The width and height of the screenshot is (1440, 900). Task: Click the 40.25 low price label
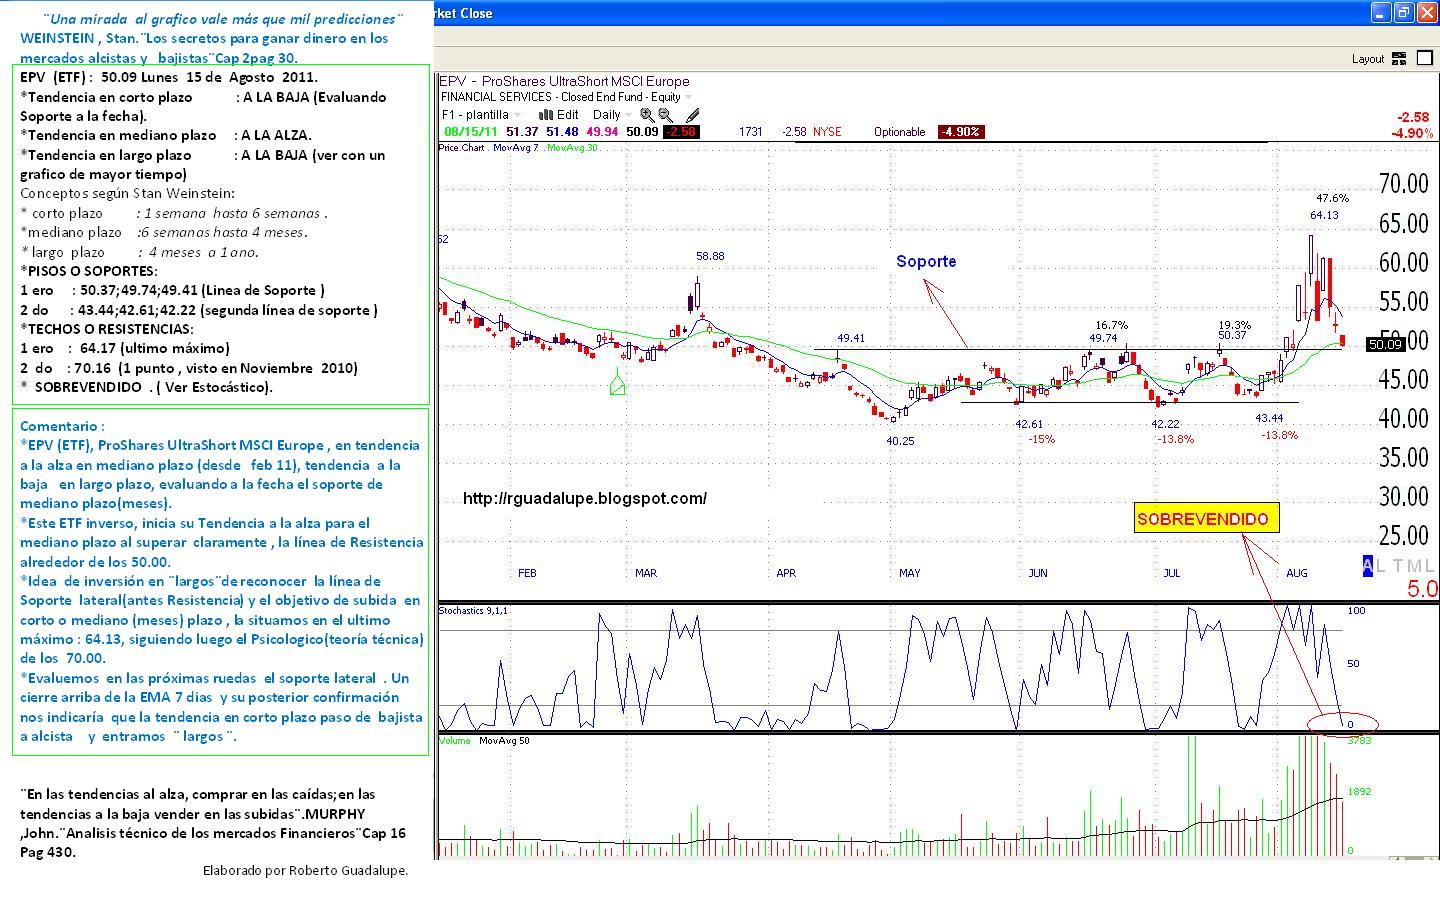[x=900, y=441]
